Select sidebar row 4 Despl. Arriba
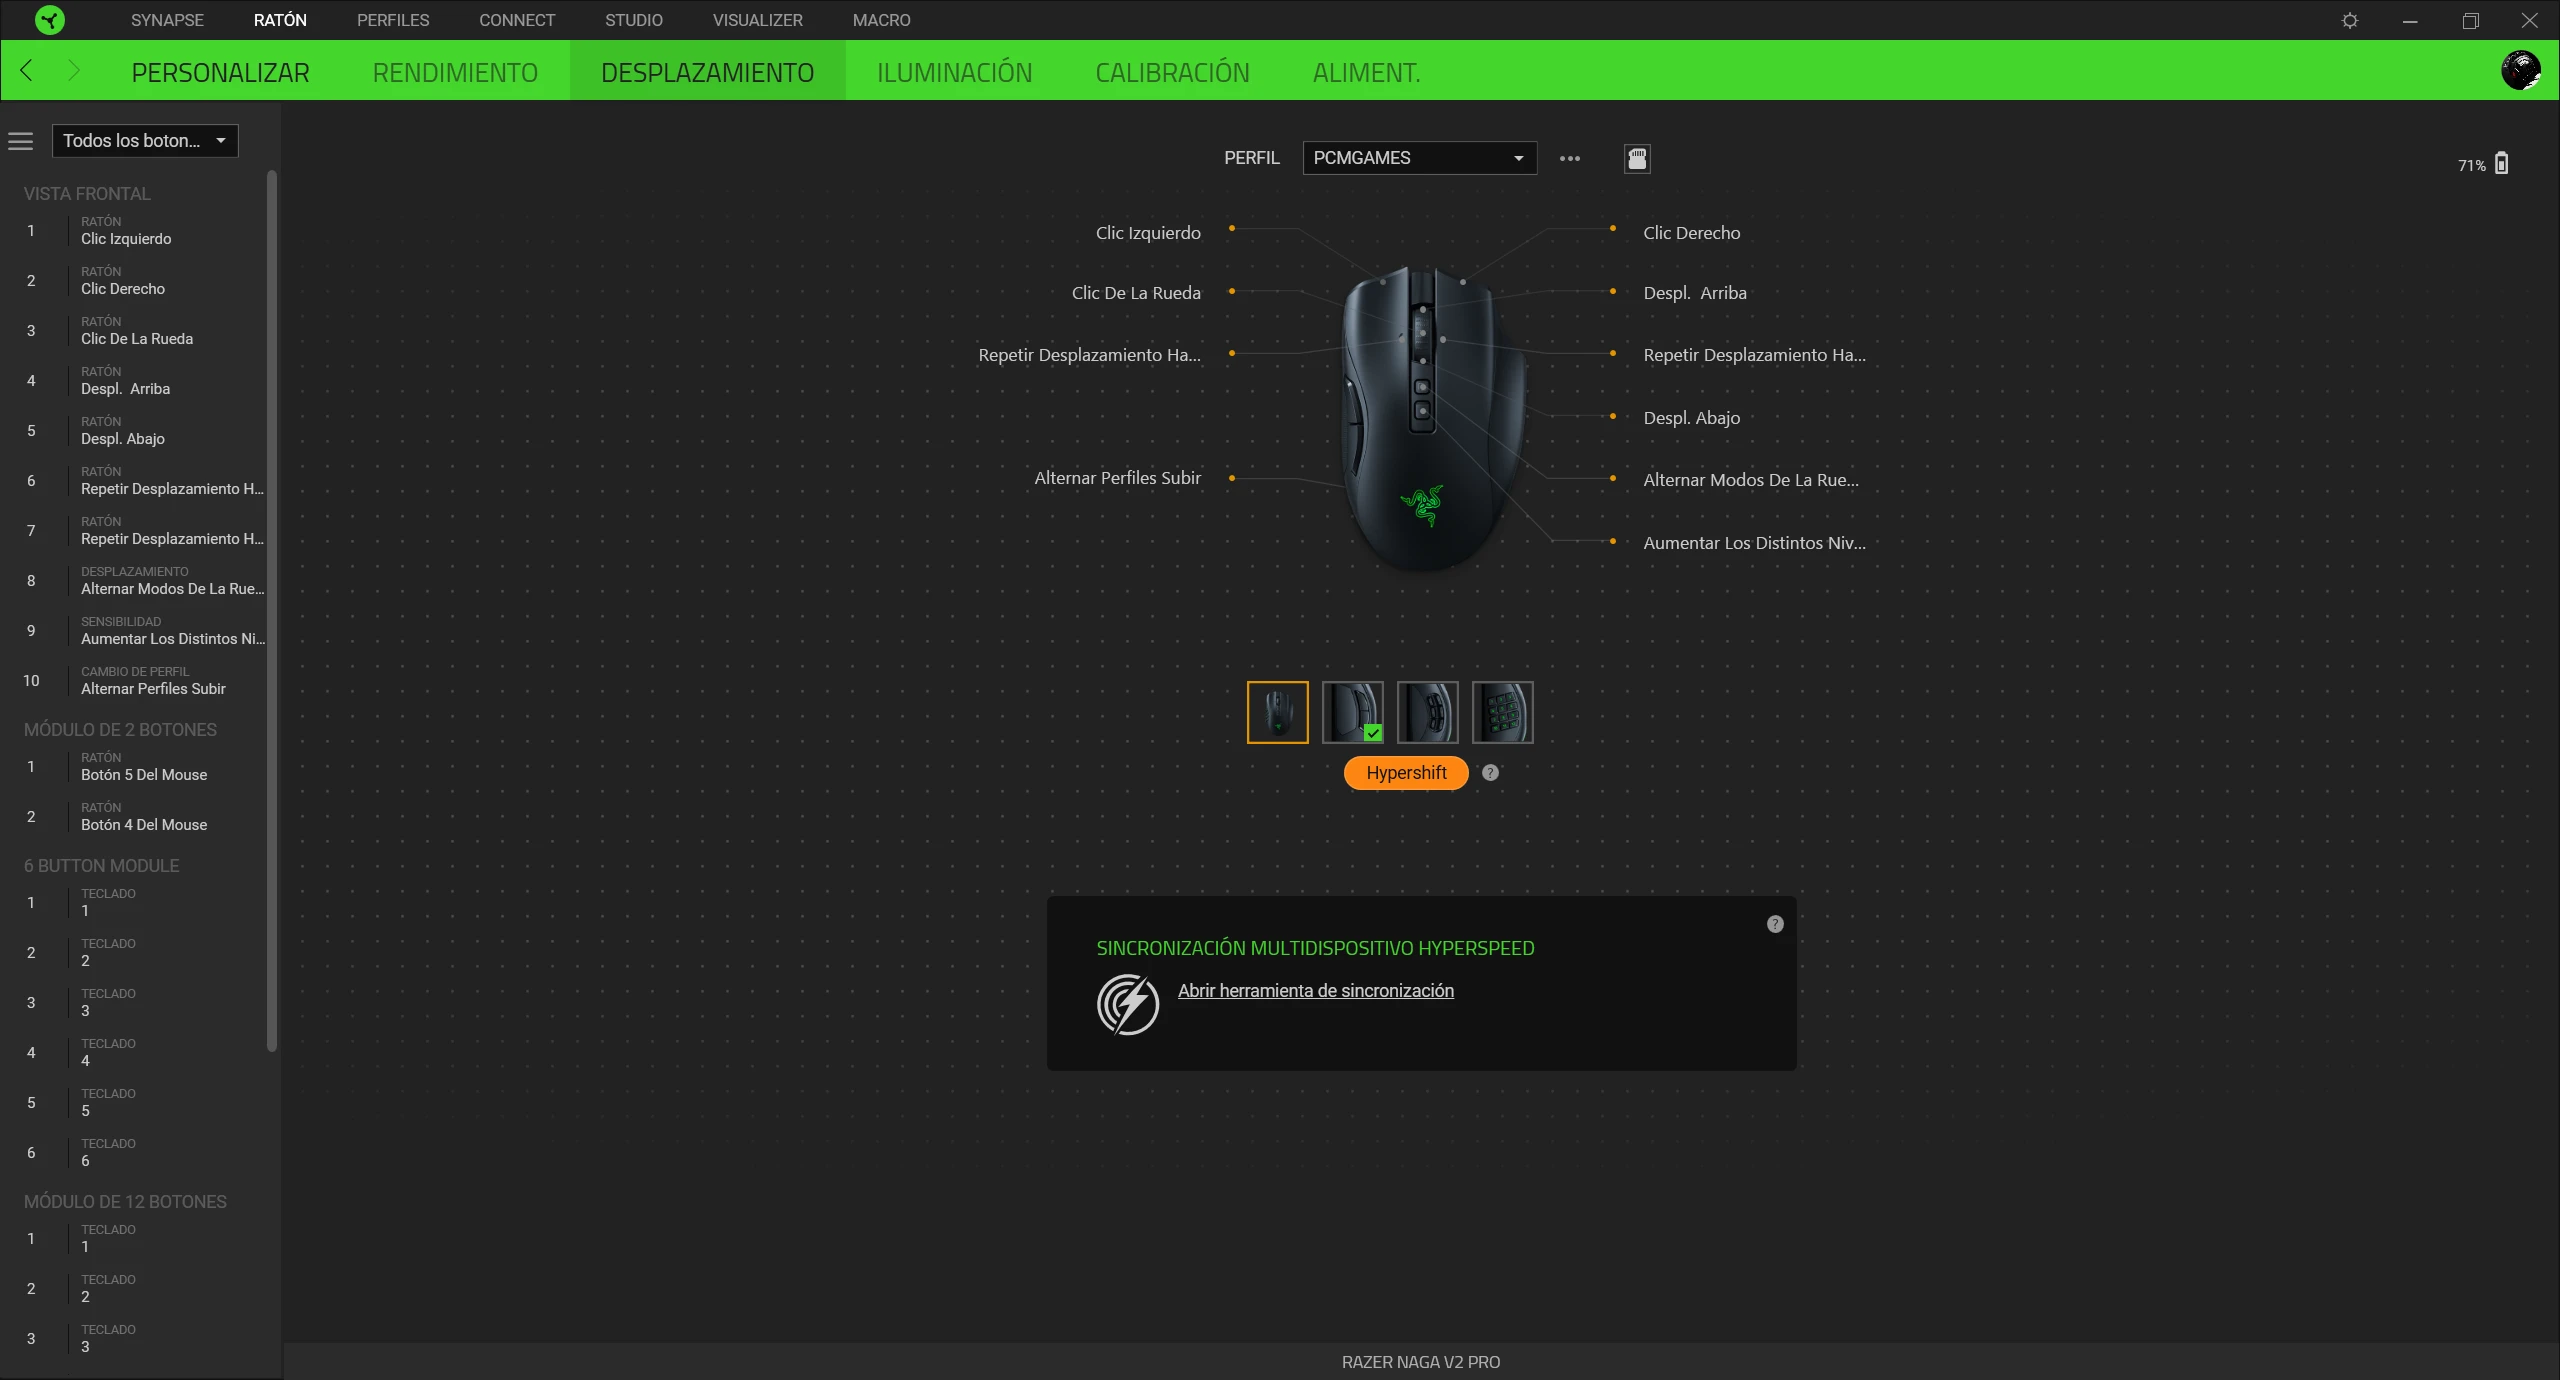The height and width of the screenshot is (1380, 2560). click(x=135, y=381)
